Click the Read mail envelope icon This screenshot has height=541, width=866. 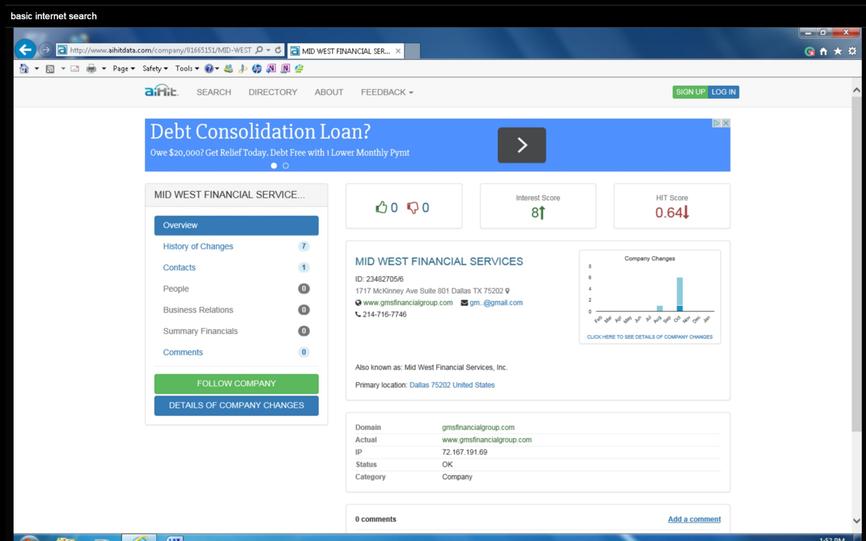[75, 68]
